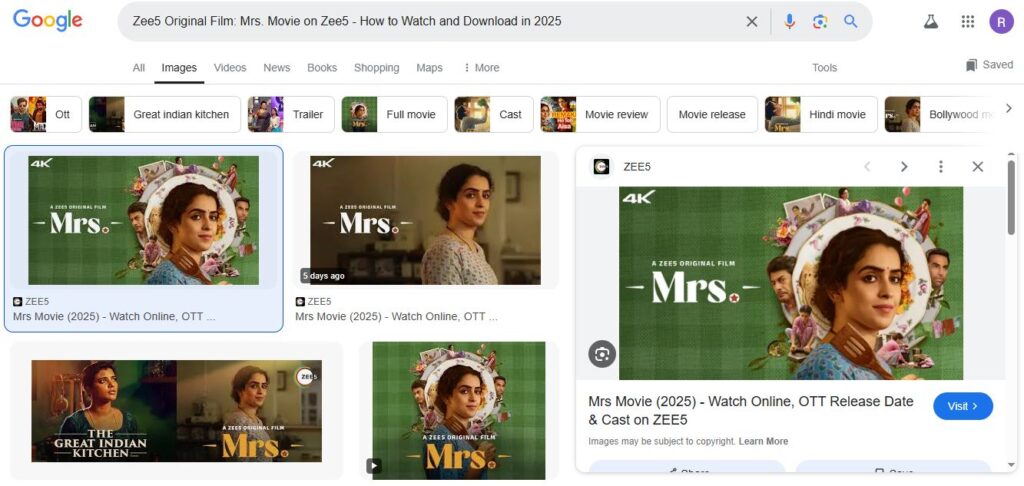Click the Visit button
Screen dimensions: 1024x486
click(x=962, y=406)
